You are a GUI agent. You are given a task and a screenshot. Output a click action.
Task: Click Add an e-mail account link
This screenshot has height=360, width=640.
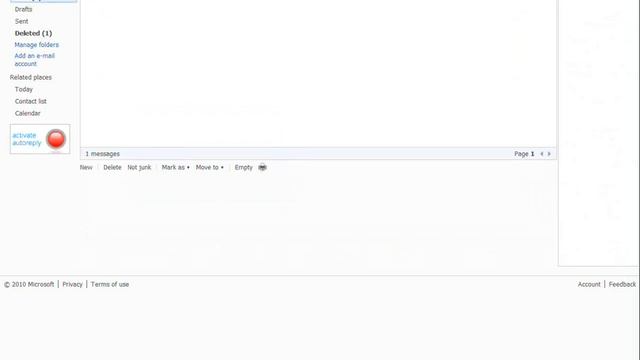click(35, 60)
